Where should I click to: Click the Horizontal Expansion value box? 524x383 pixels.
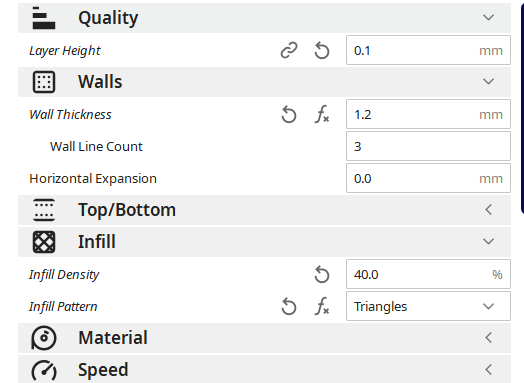[428, 178]
